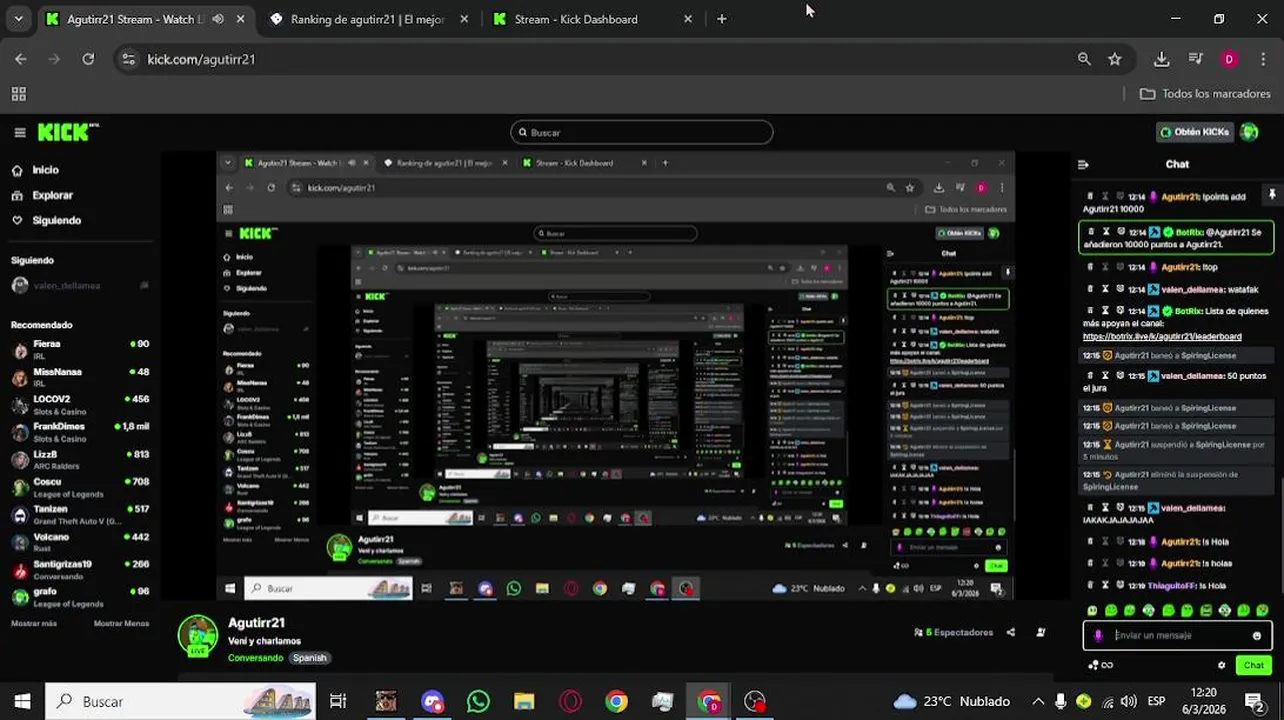Open recommended channel Tanizen
Screen dimensions: 1284x720
click(80, 514)
